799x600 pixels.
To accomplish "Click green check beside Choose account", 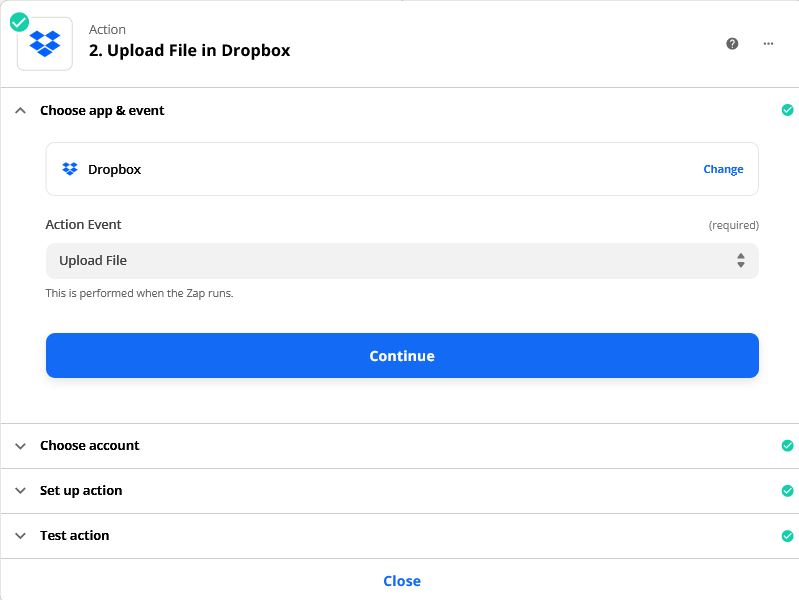I will [x=787, y=446].
